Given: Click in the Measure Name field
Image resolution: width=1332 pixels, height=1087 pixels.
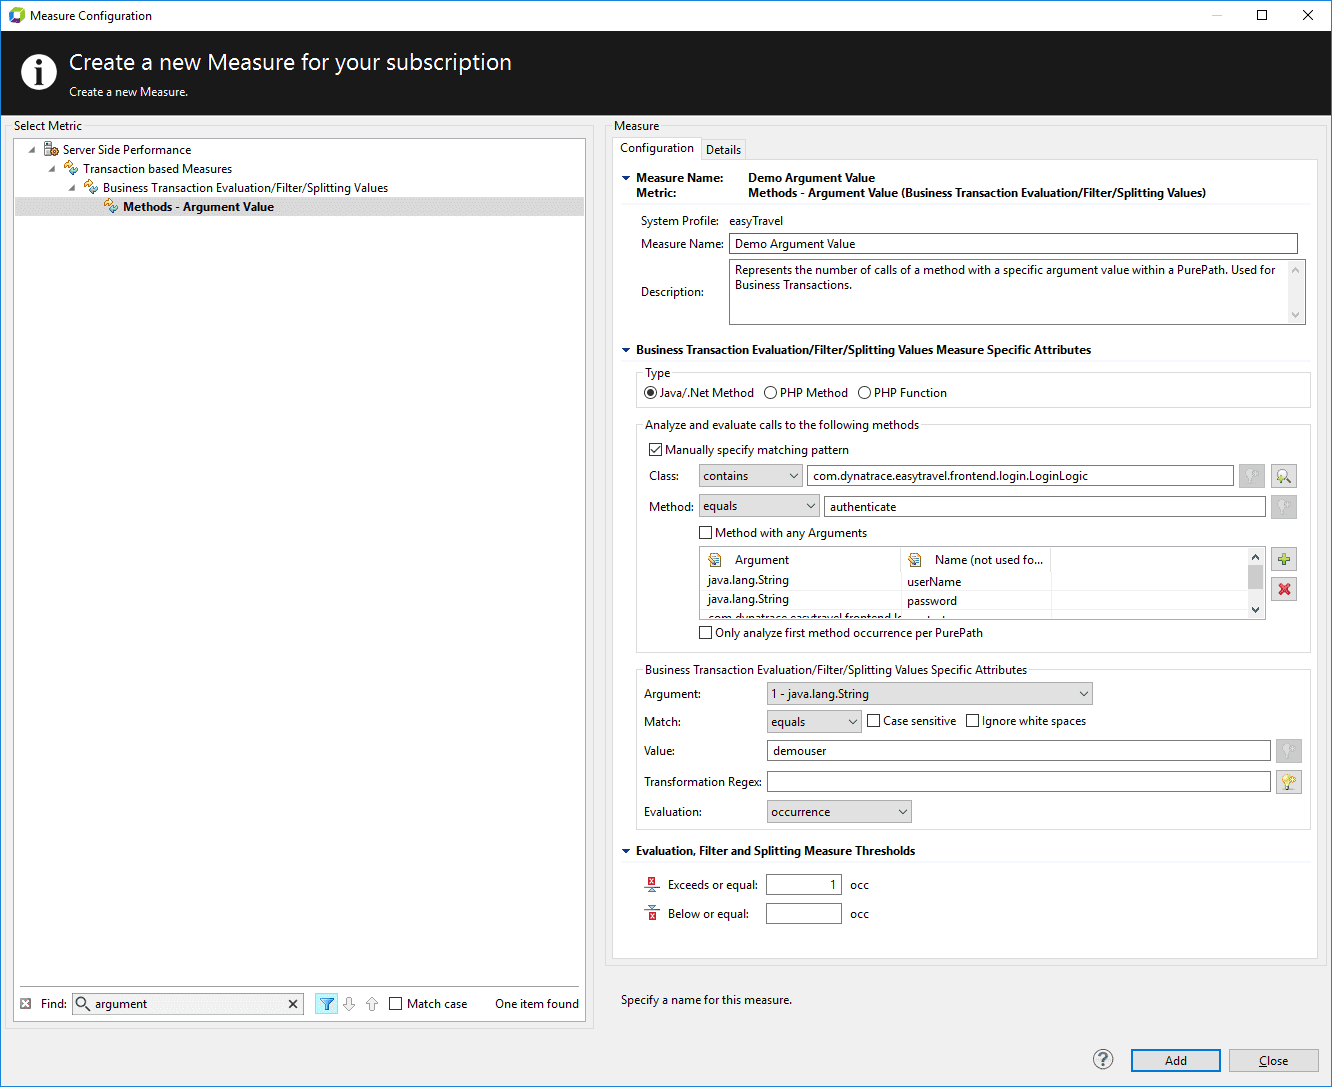Looking at the screenshot, I should coord(1013,244).
